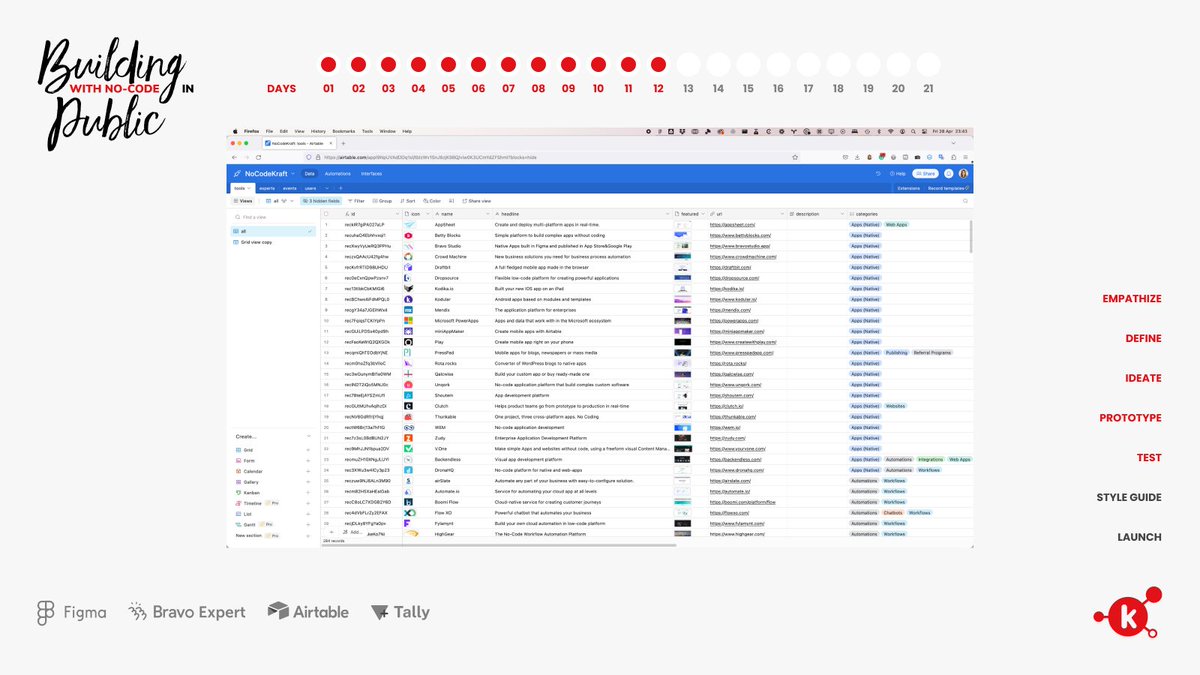Switch to the users table tab

coord(310,188)
